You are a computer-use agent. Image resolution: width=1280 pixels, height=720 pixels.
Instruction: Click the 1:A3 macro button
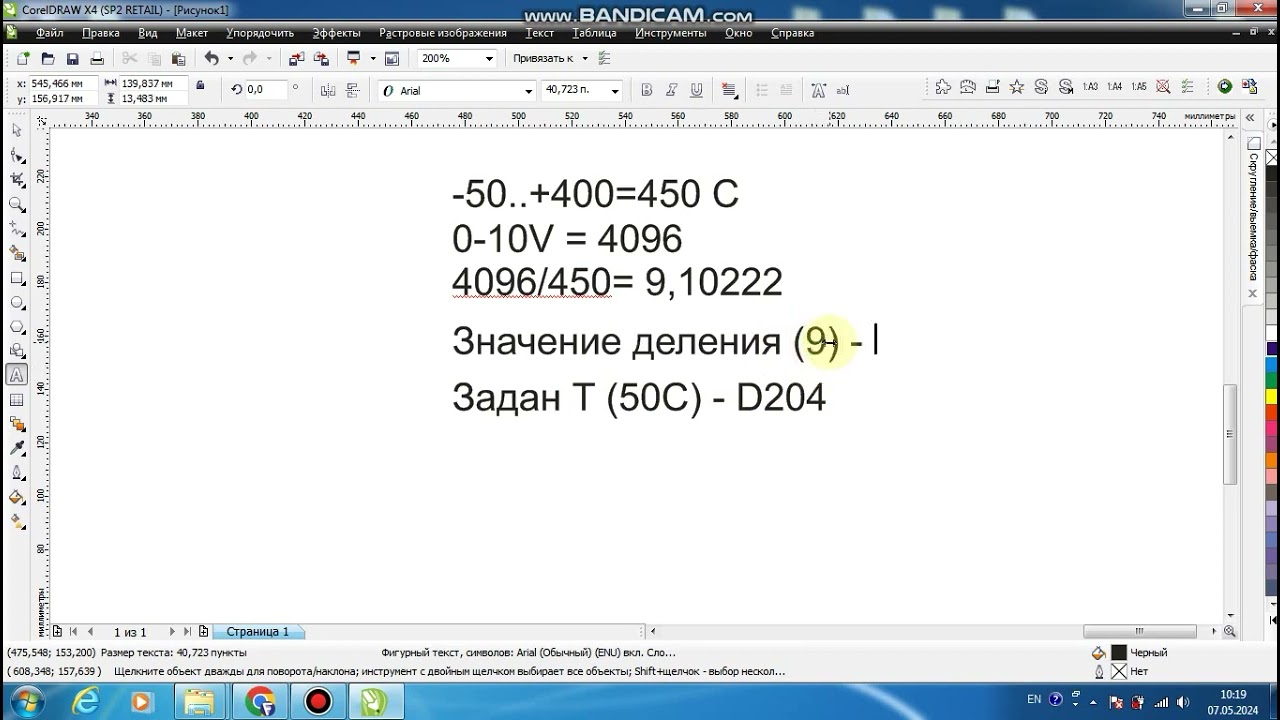(x=1090, y=87)
